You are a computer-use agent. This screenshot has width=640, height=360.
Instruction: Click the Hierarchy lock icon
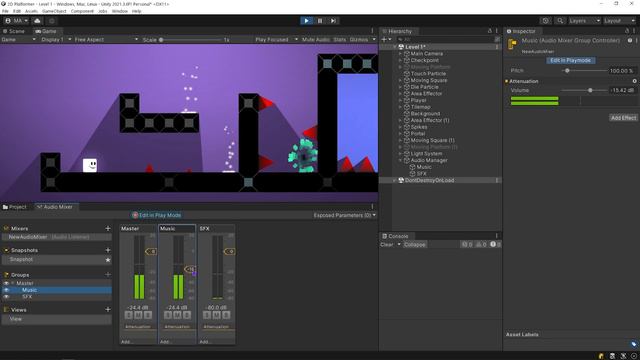[x=490, y=31]
